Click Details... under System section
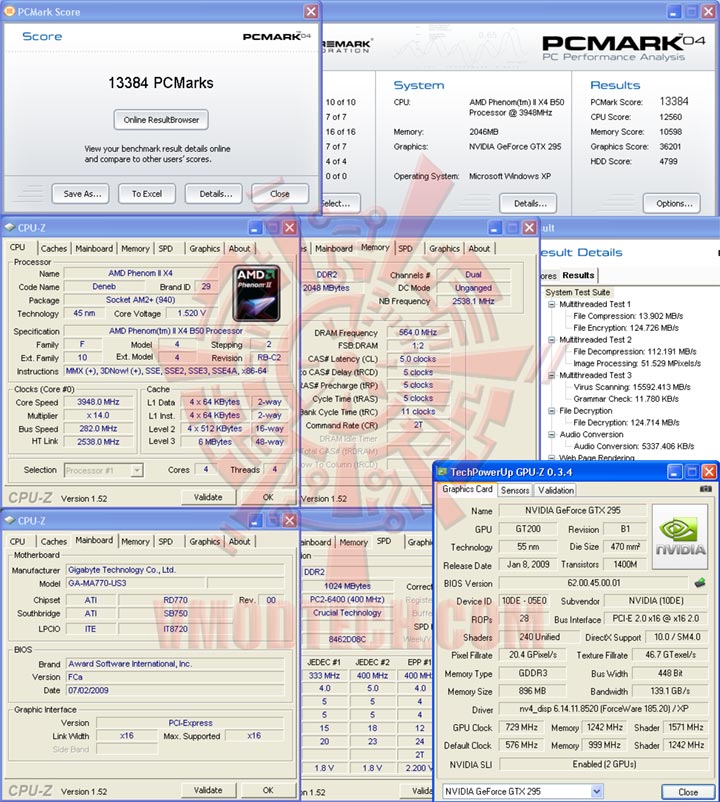The height and width of the screenshot is (802, 720). point(530,204)
